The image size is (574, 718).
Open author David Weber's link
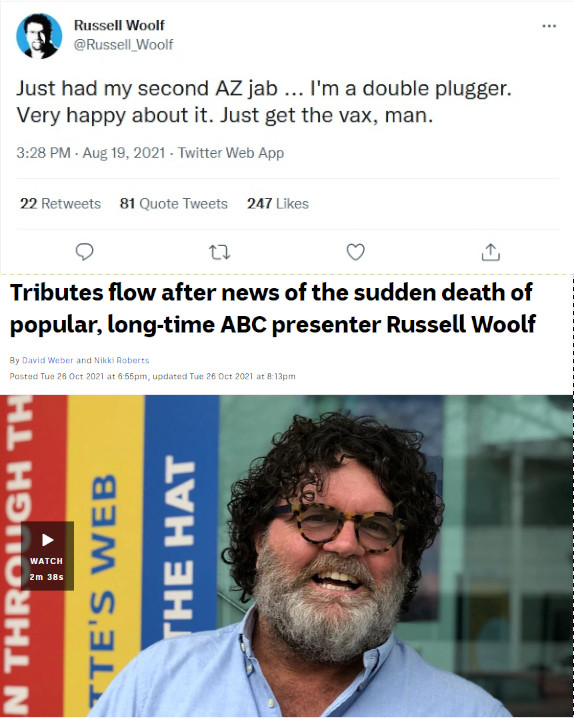coord(48,360)
